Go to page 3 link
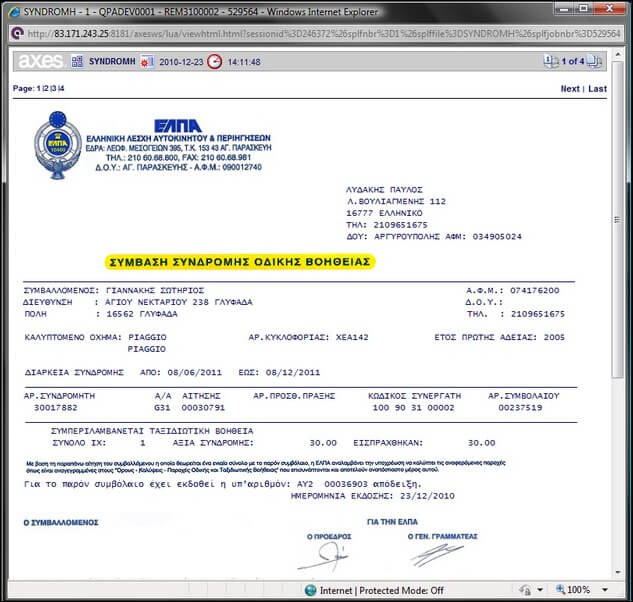Screen dimensions: 633x602 pyautogui.click(x=54, y=88)
